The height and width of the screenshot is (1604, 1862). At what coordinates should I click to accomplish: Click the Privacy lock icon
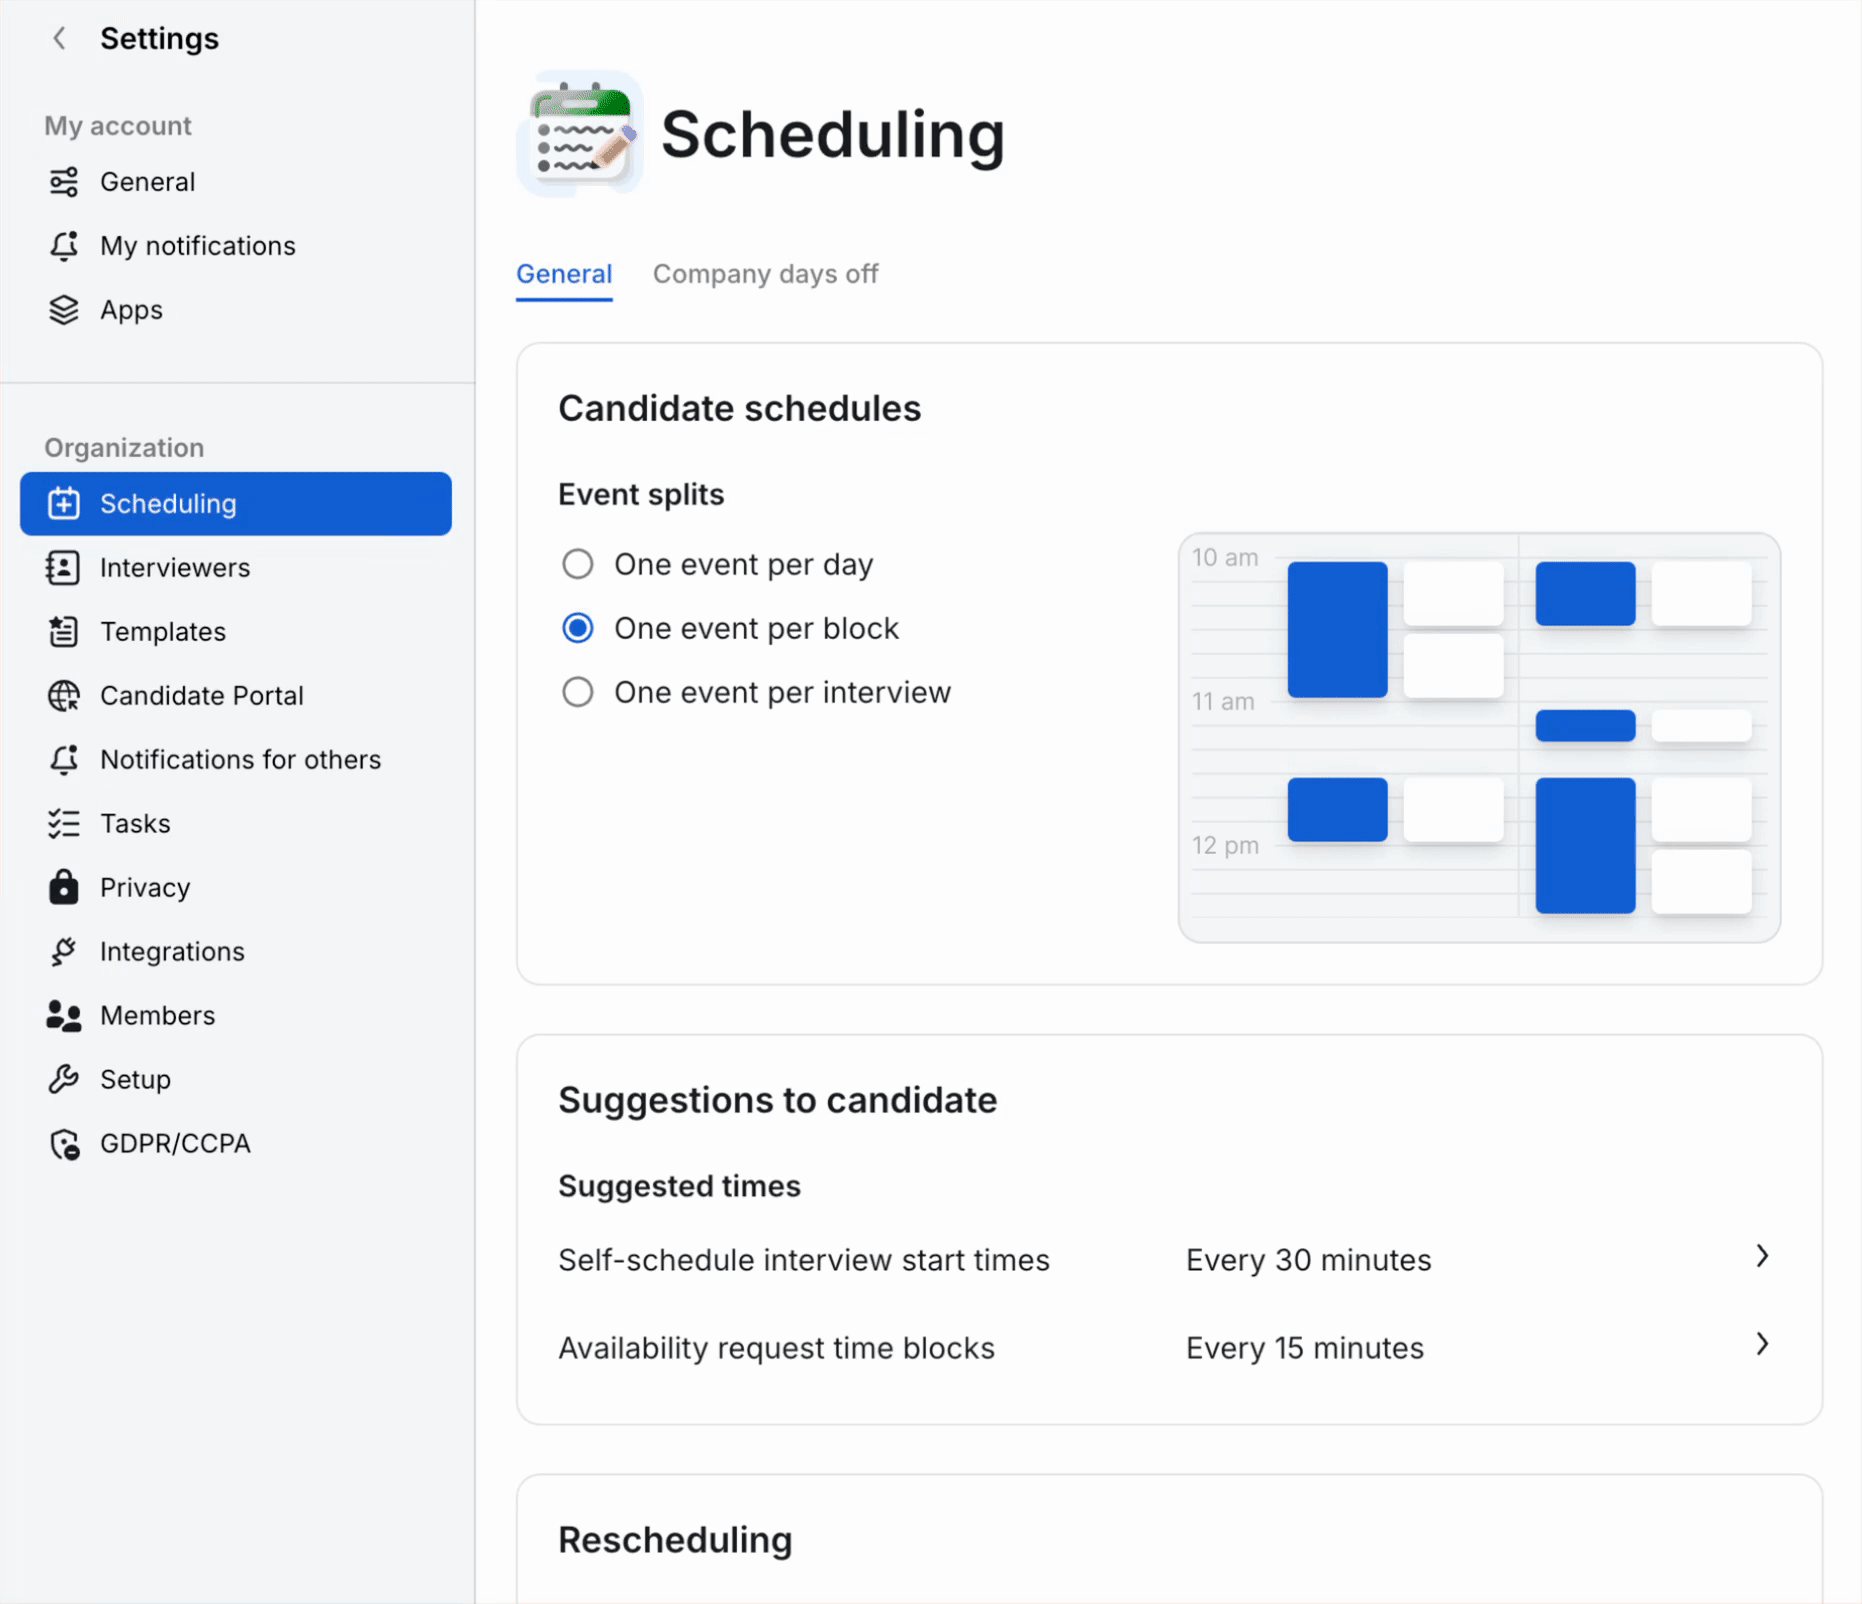[64, 887]
